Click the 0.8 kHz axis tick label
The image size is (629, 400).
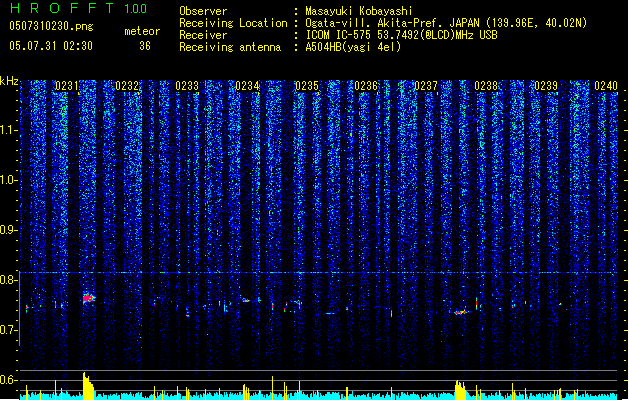[8, 280]
